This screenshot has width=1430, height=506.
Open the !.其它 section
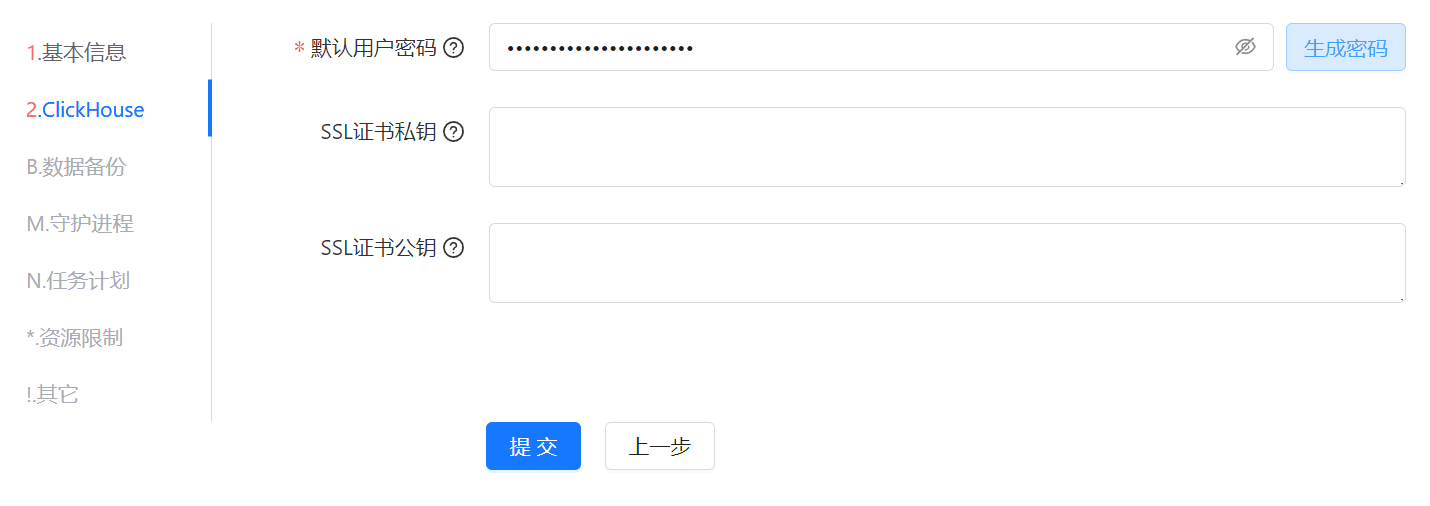53,394
